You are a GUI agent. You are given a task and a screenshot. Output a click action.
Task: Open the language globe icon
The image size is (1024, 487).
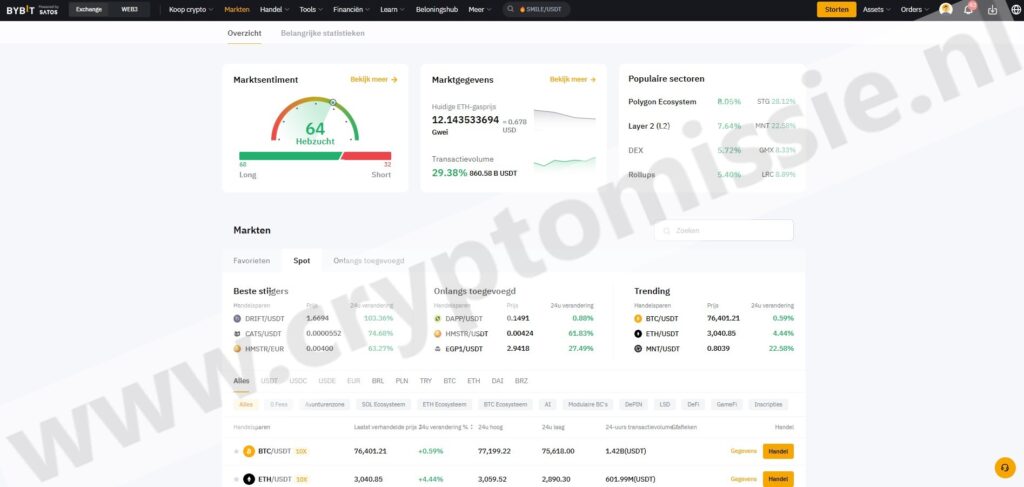(x=1014, y=10)
